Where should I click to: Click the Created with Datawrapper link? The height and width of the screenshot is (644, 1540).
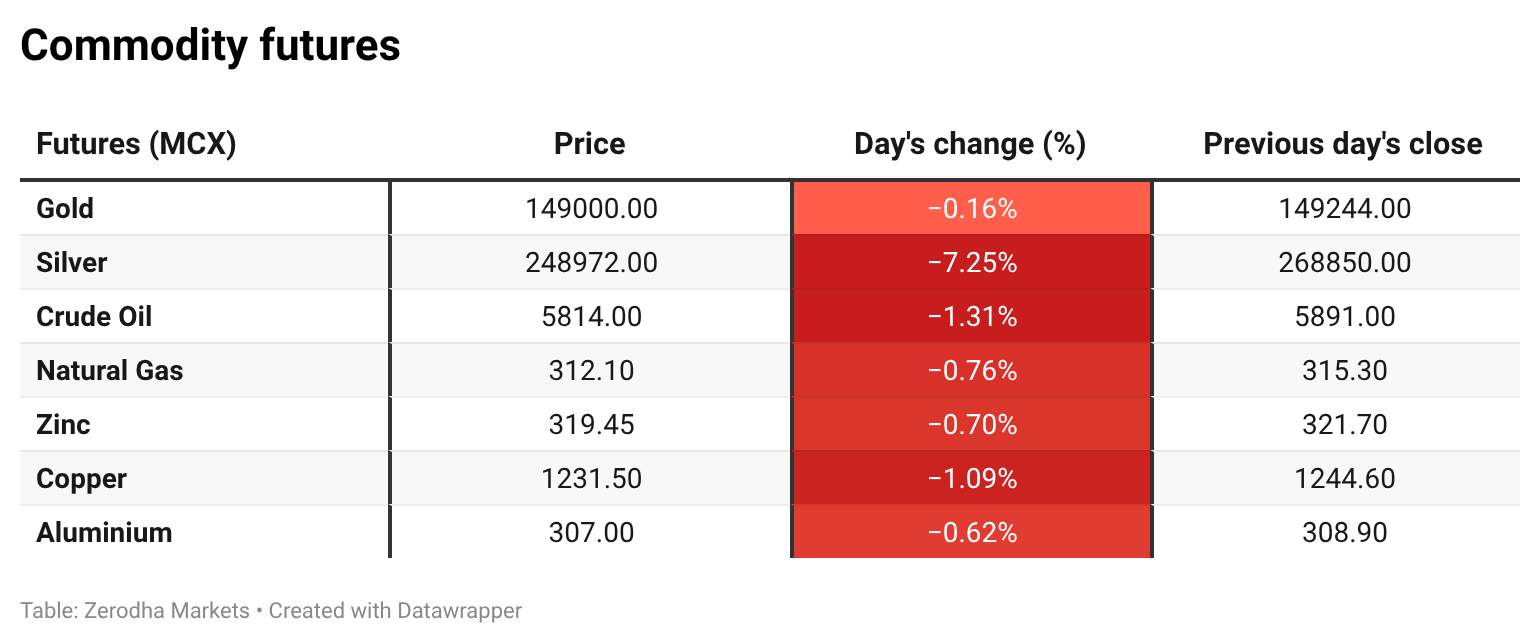(x=395, y=610)
